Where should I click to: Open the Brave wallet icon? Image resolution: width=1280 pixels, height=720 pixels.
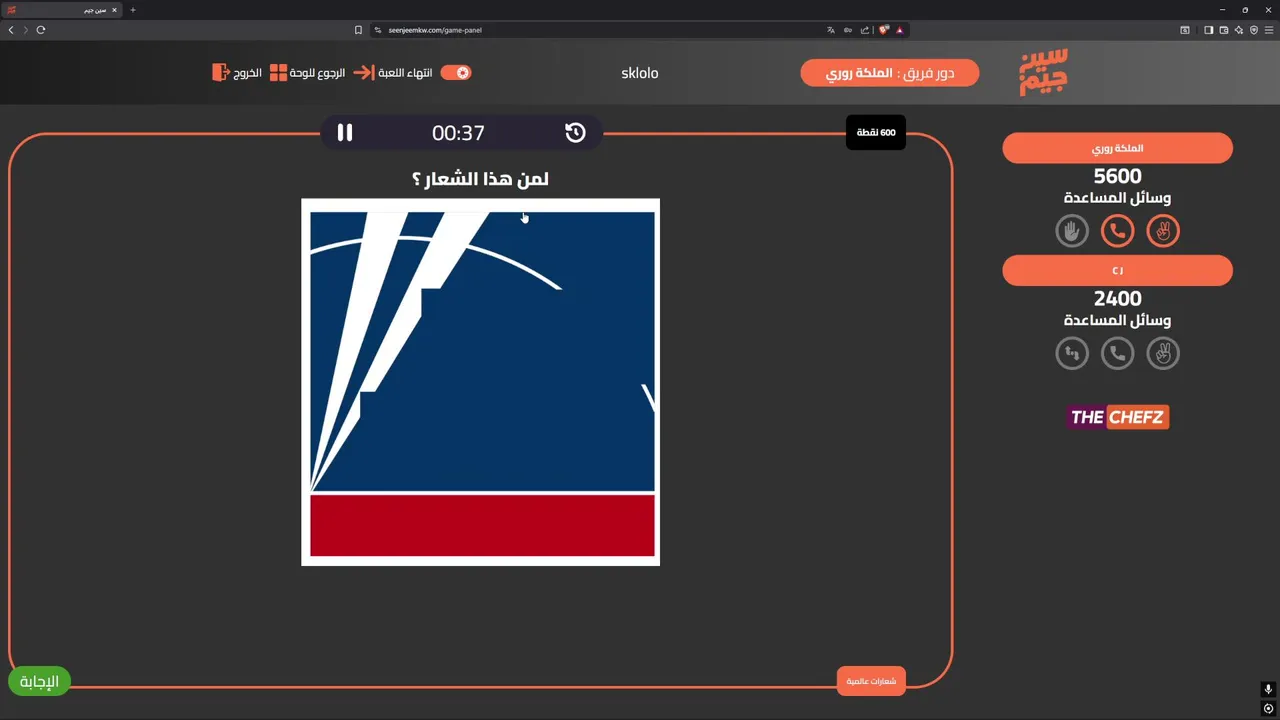click(x=1223, y=30)
